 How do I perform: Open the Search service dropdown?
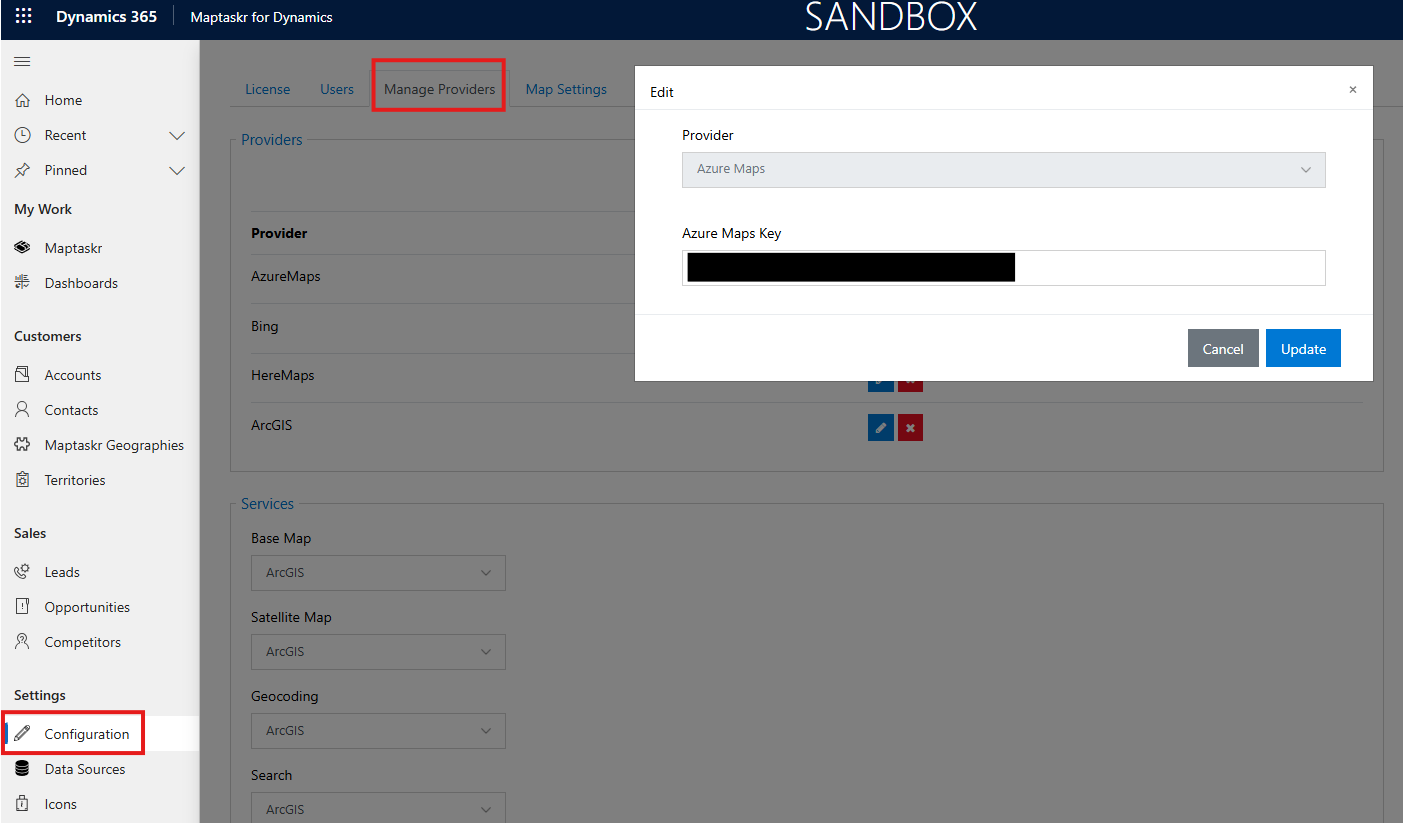tap(378, 808)
